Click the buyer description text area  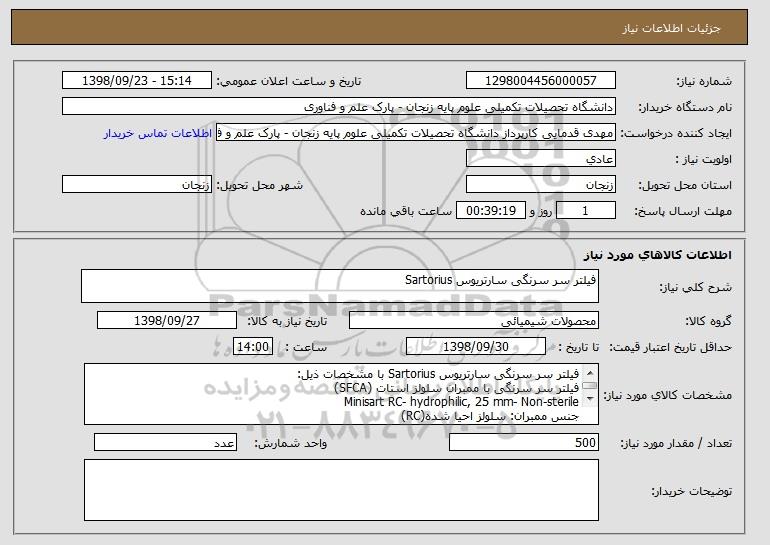tap(341, 490)
